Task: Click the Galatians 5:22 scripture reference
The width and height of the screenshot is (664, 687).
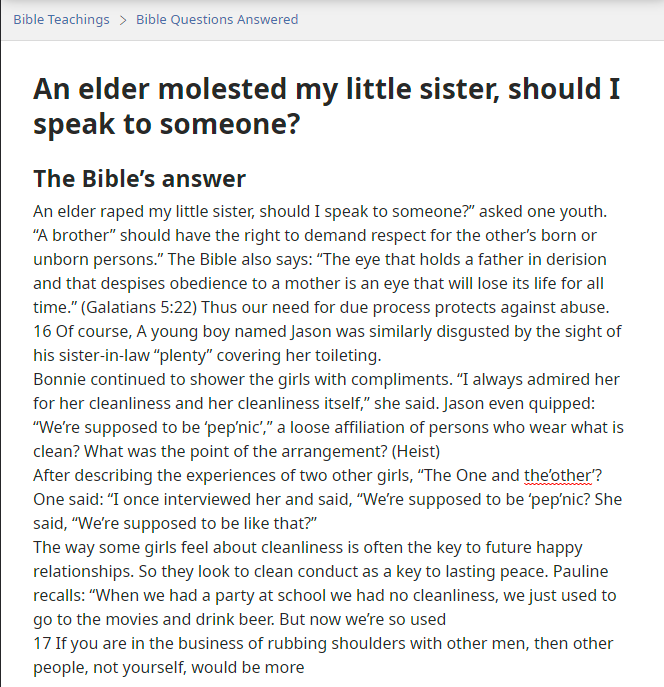Action: coord(139,307)
